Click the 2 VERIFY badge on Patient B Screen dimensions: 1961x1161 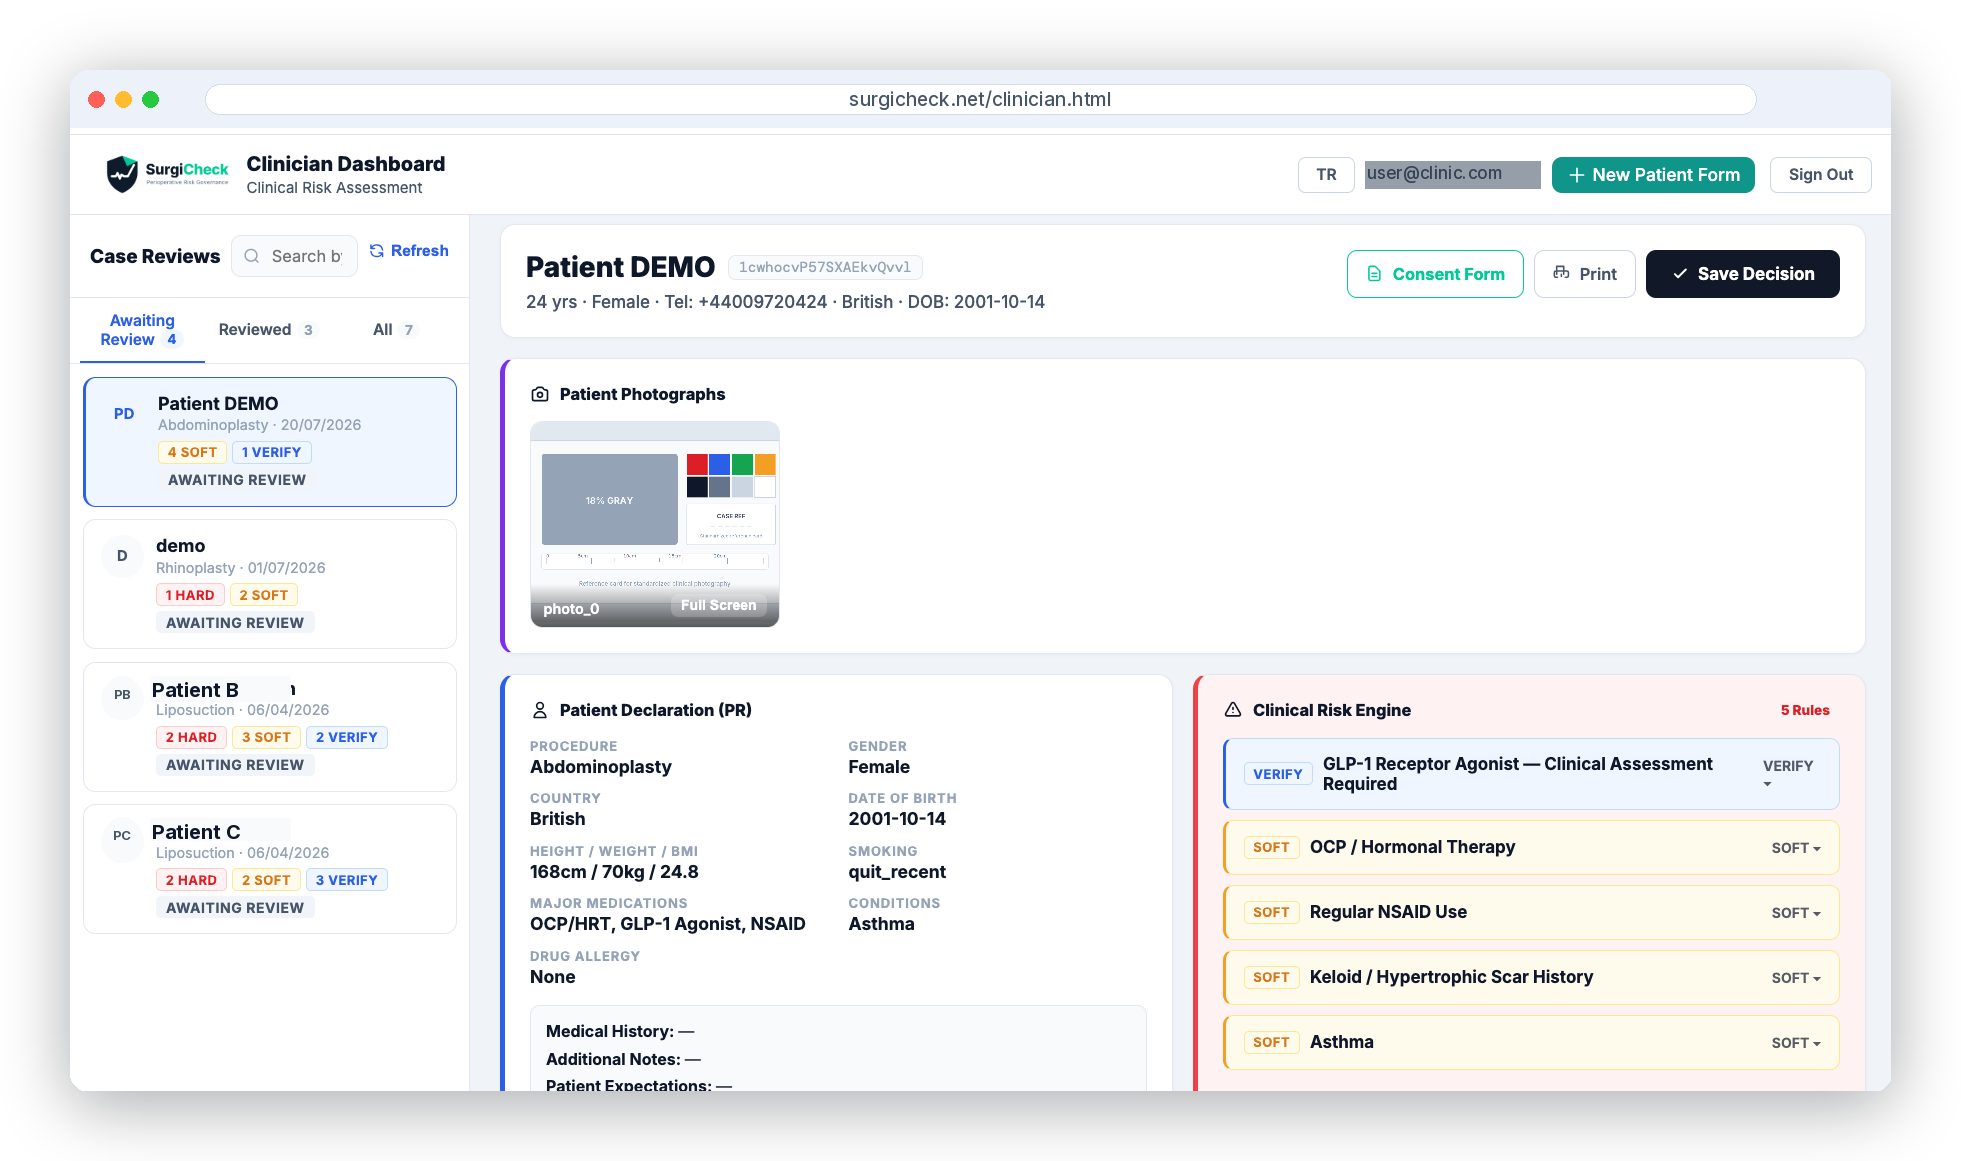347,737
